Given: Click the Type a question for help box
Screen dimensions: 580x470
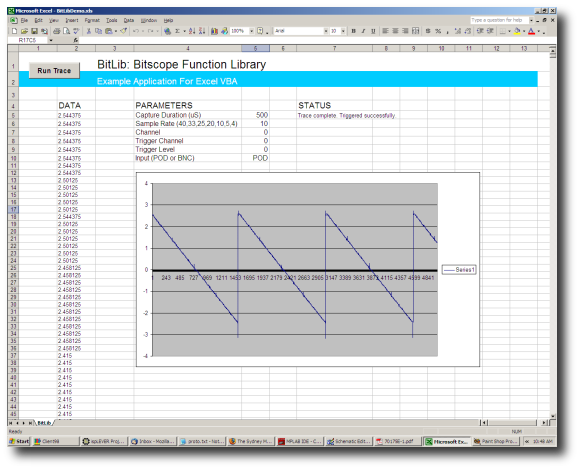Looking at the screenshot, I should click(x=499, y=20).
